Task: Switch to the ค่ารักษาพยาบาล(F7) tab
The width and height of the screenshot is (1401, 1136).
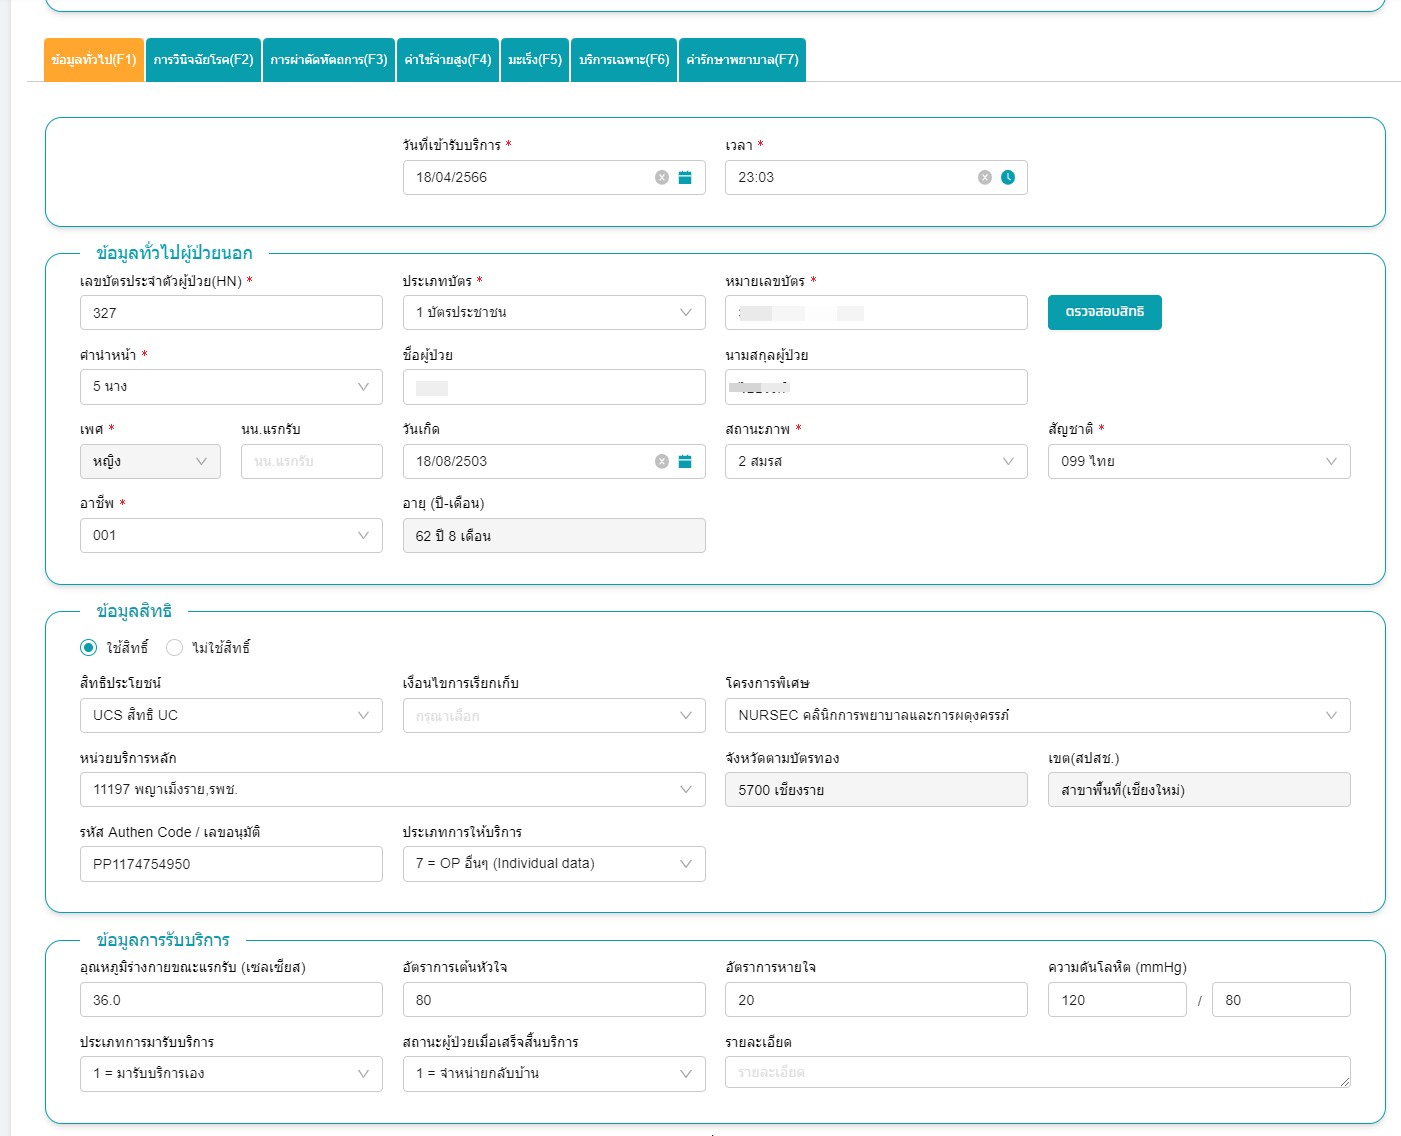Action: pos(743,59)
